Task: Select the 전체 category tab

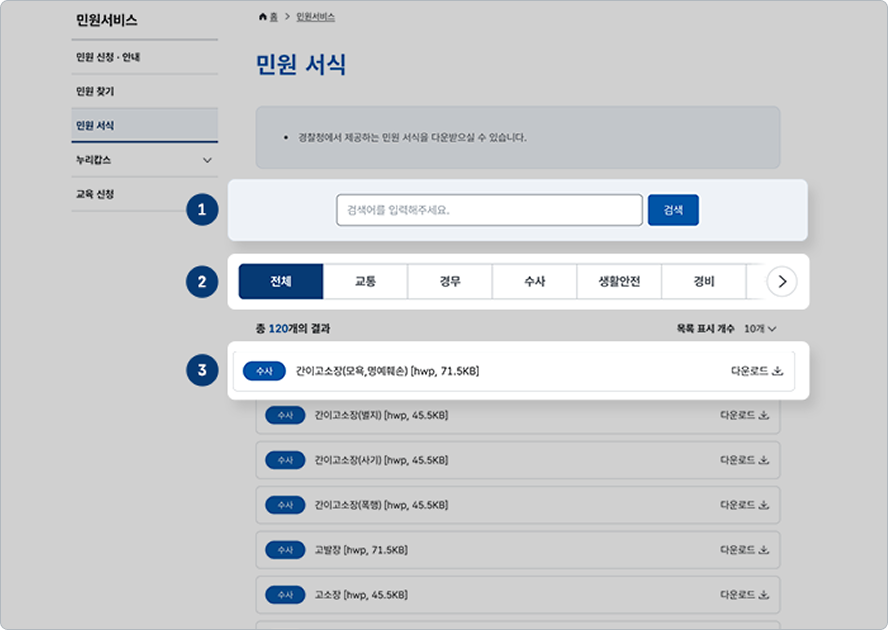Action: 281,282
